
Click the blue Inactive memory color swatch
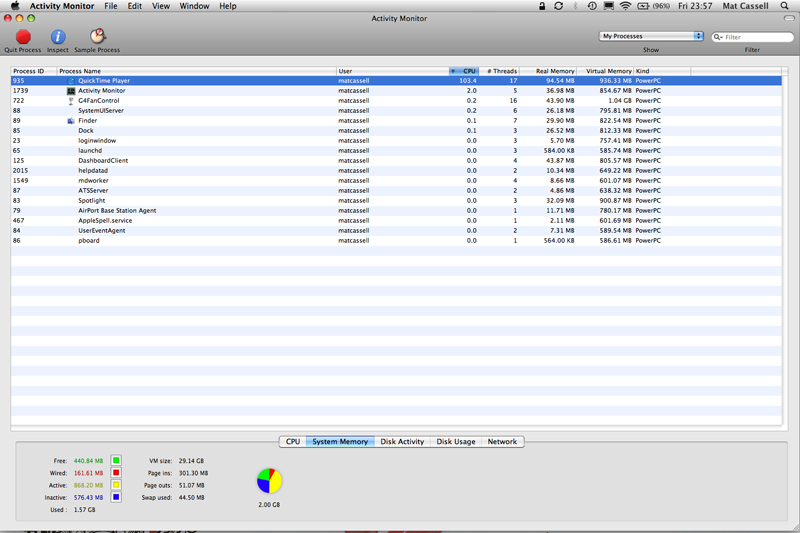pos(116,497)
